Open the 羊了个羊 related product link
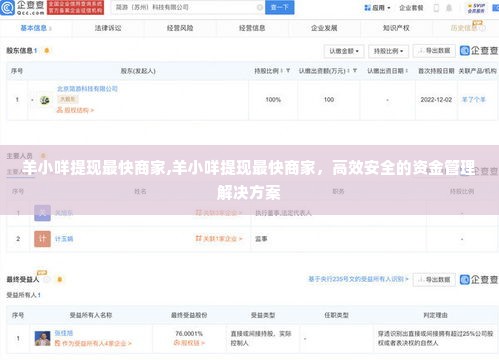 click(474, 100)
